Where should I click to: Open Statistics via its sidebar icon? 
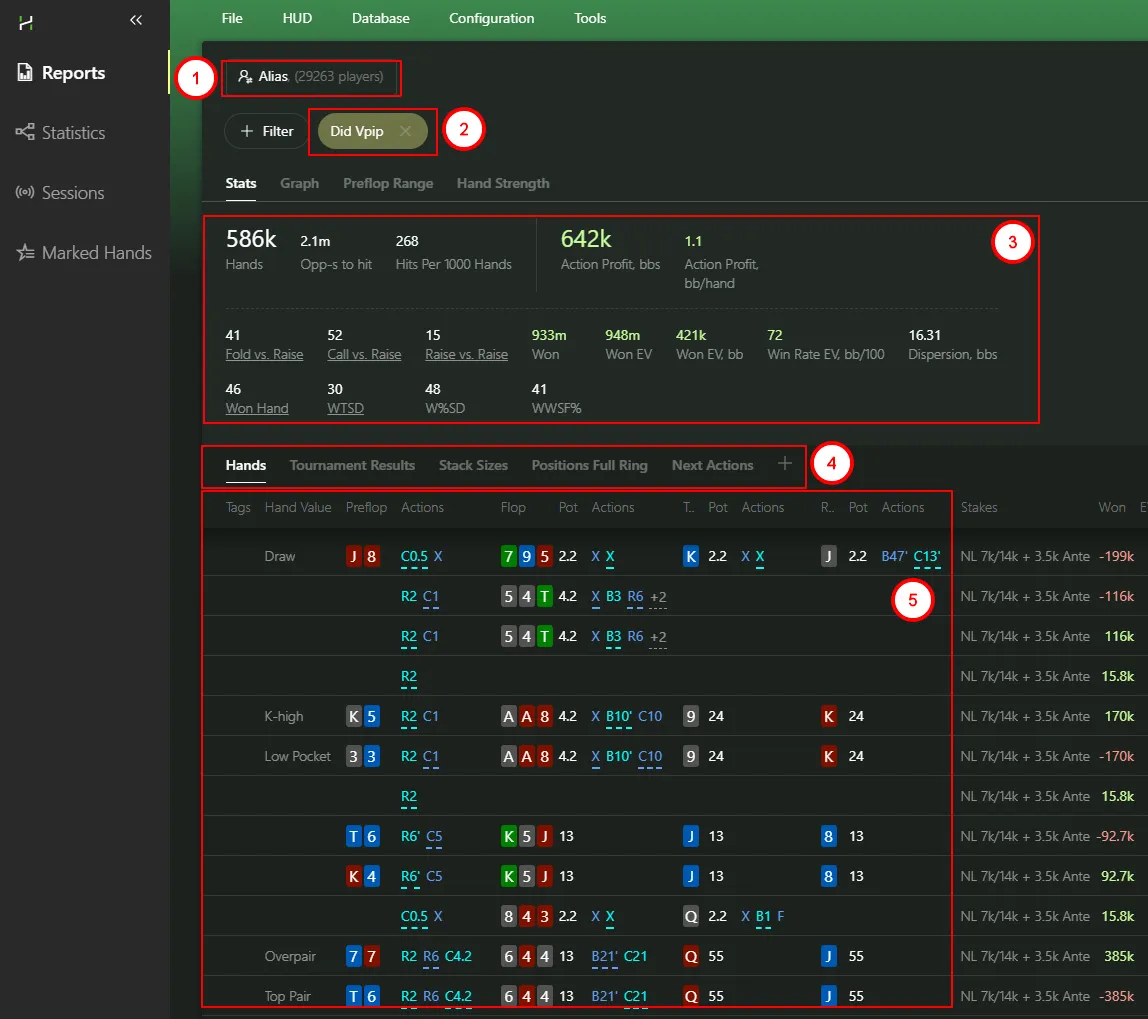click(x=26, y=133)
